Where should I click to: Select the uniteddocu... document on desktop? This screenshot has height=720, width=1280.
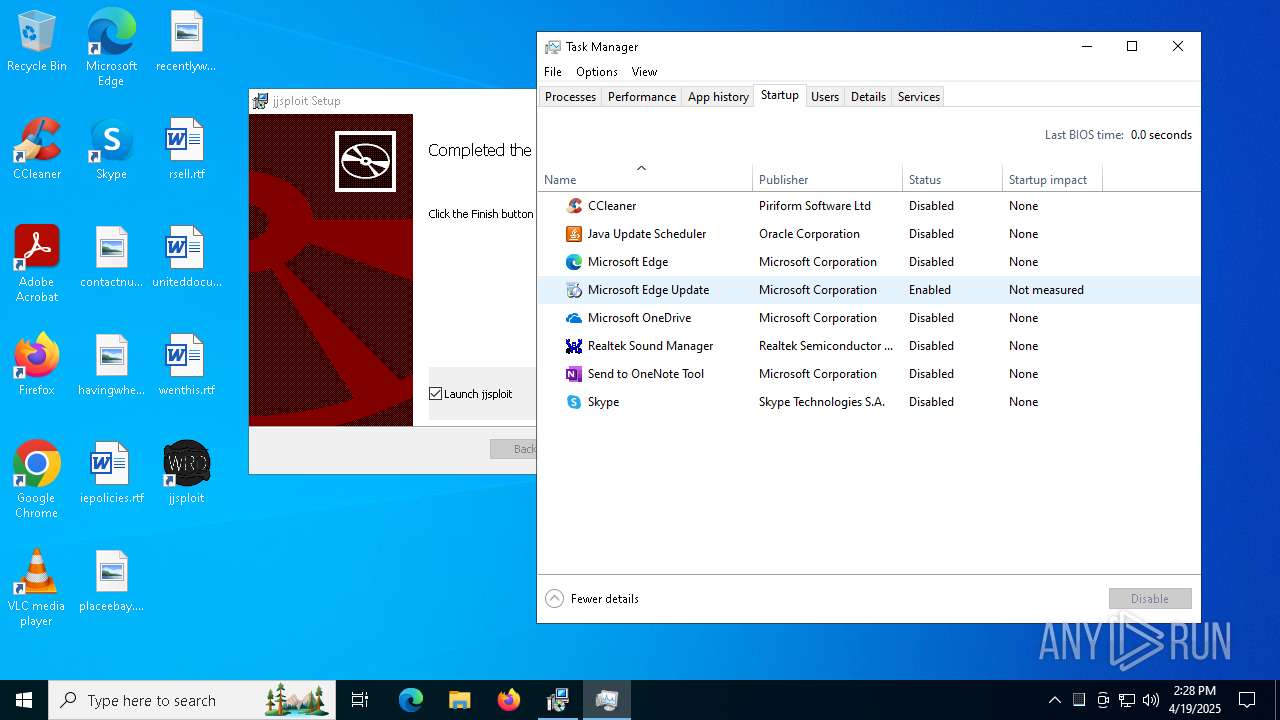[x=186, y=258]
